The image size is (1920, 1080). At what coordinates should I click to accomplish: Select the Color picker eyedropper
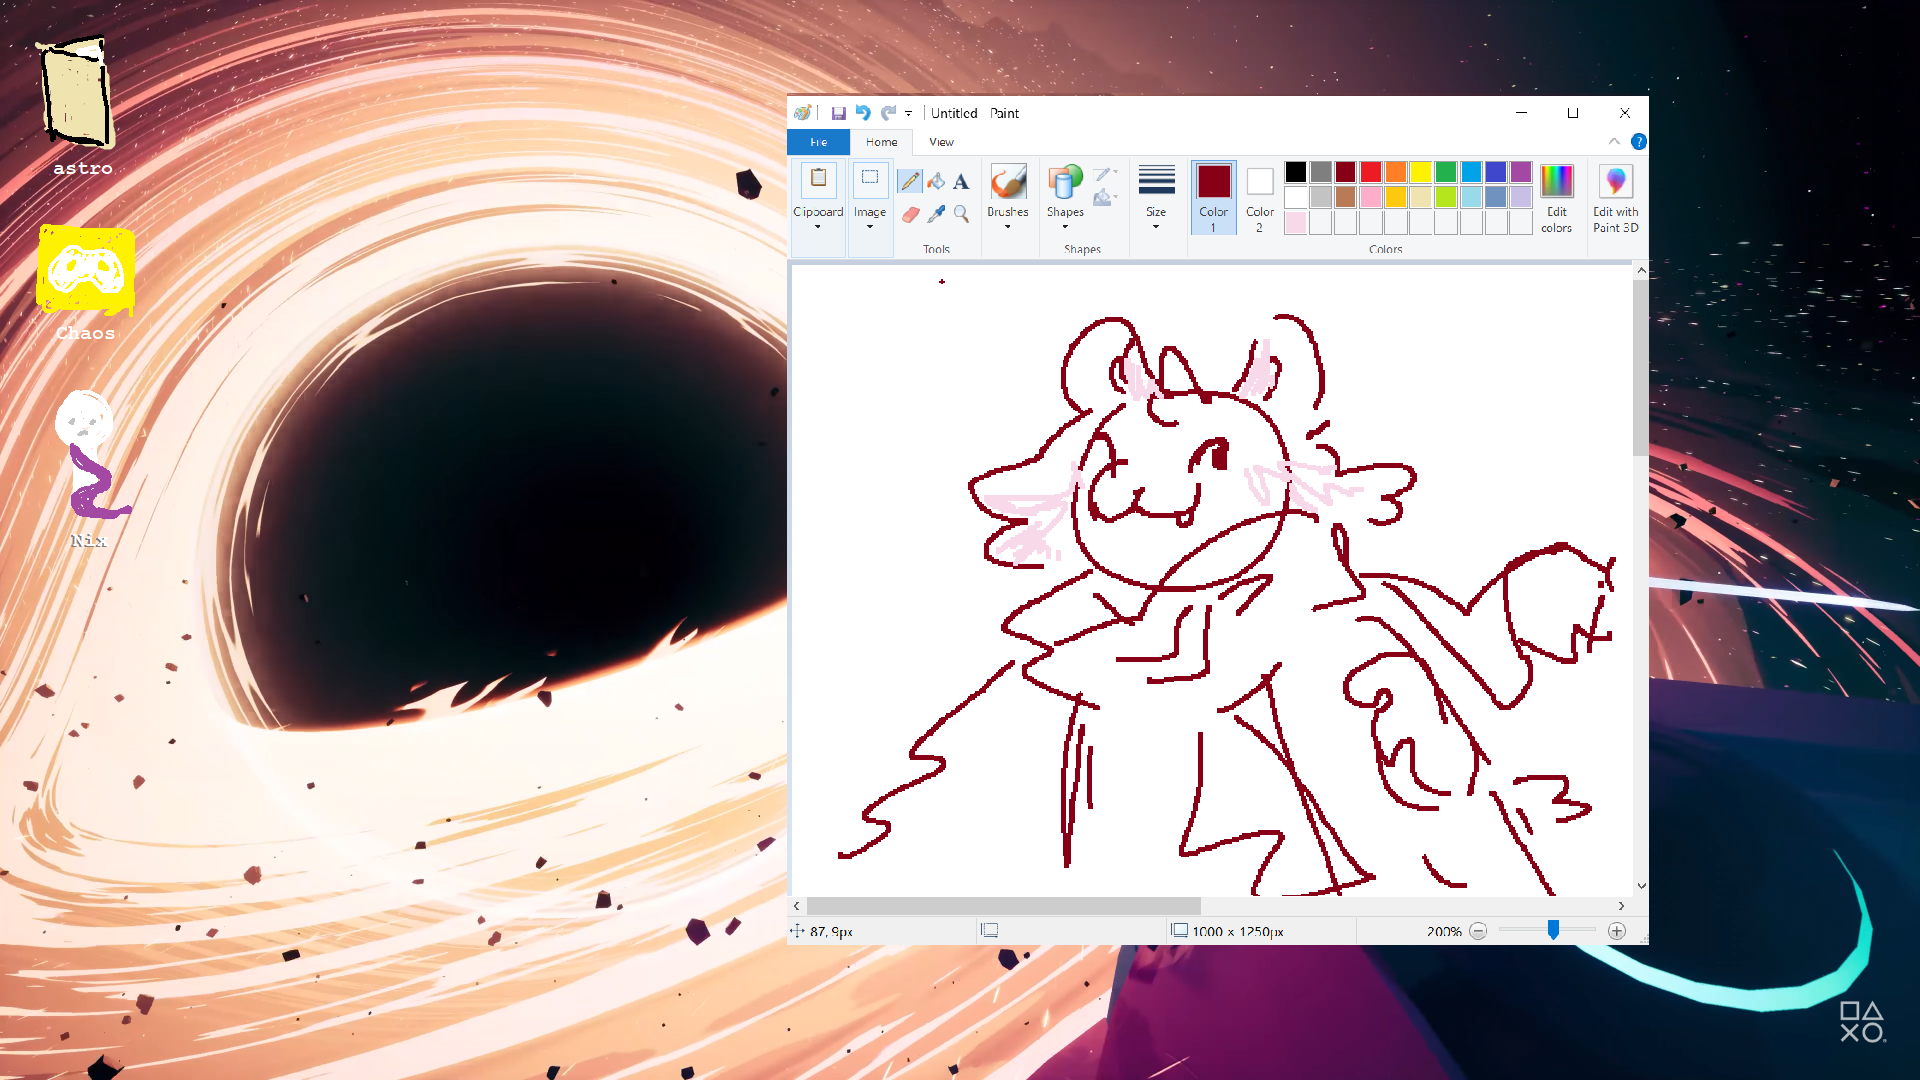[x=936, y=214]
